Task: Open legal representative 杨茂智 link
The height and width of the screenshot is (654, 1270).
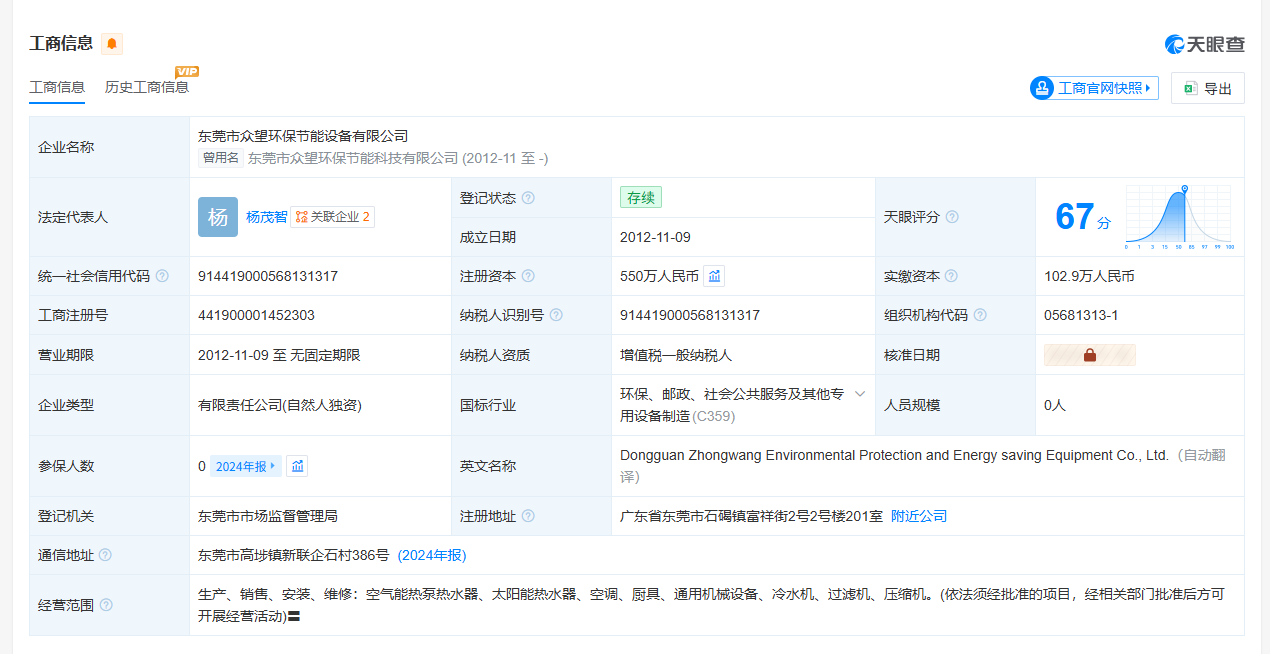Action: [266, 217]
